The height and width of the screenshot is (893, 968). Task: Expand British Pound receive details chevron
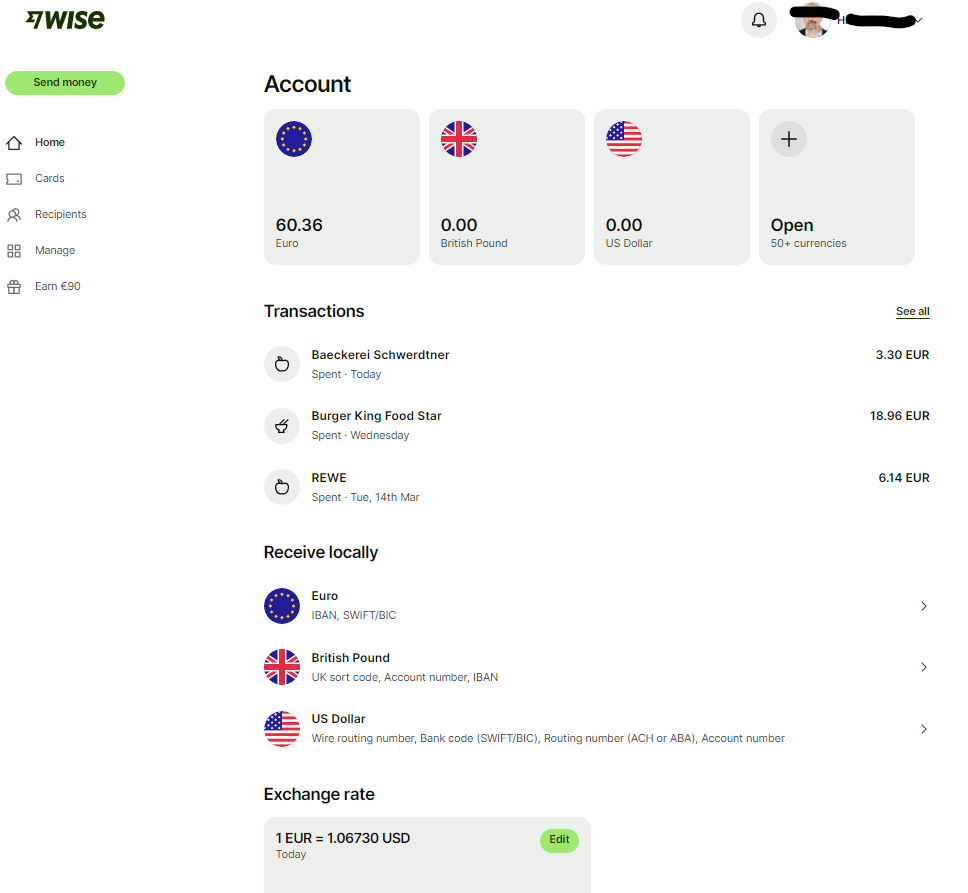tap(923, 667)
